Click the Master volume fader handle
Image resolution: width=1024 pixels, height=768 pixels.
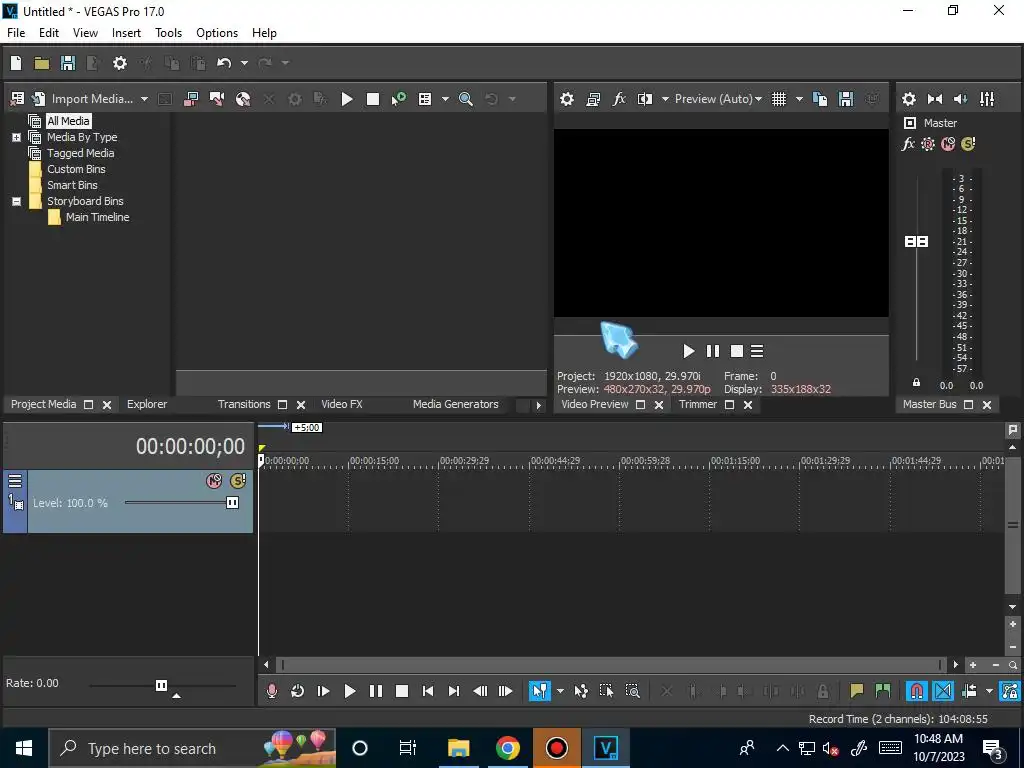coord(916,242)
